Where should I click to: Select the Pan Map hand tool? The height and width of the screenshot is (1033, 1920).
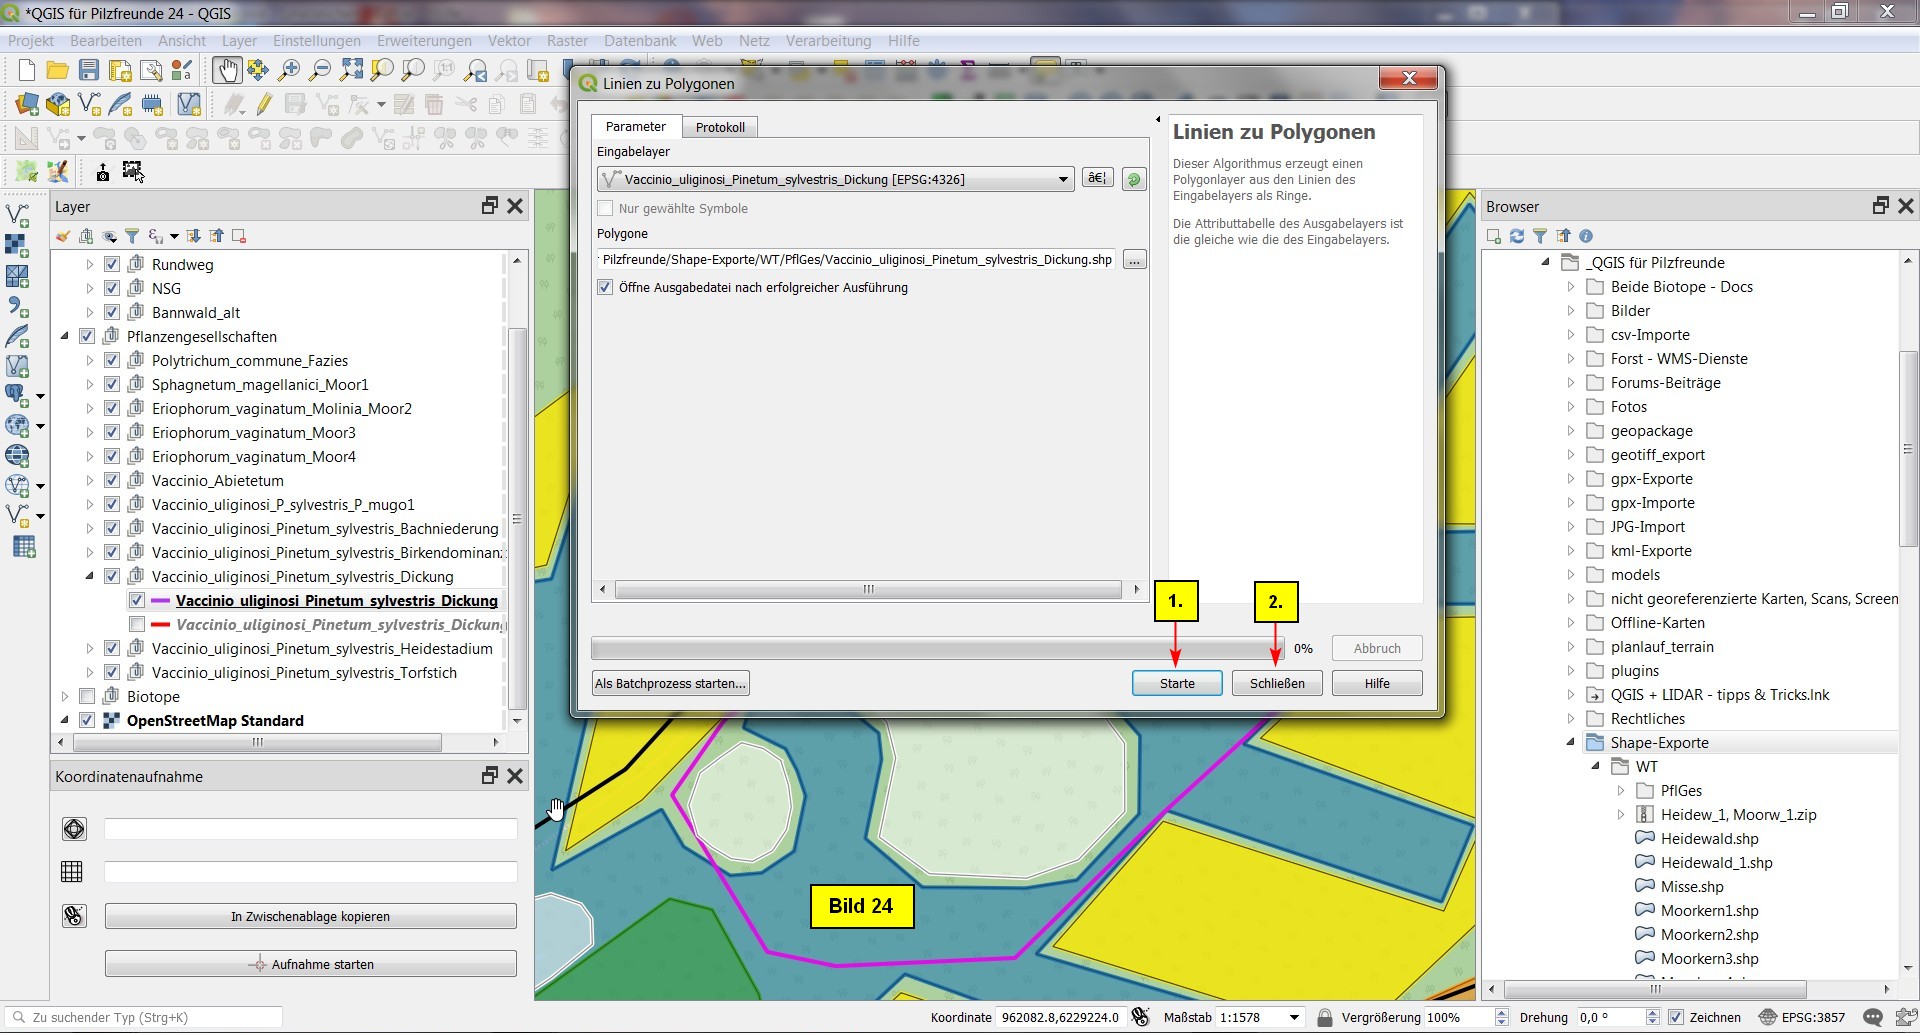coord(227,70)
